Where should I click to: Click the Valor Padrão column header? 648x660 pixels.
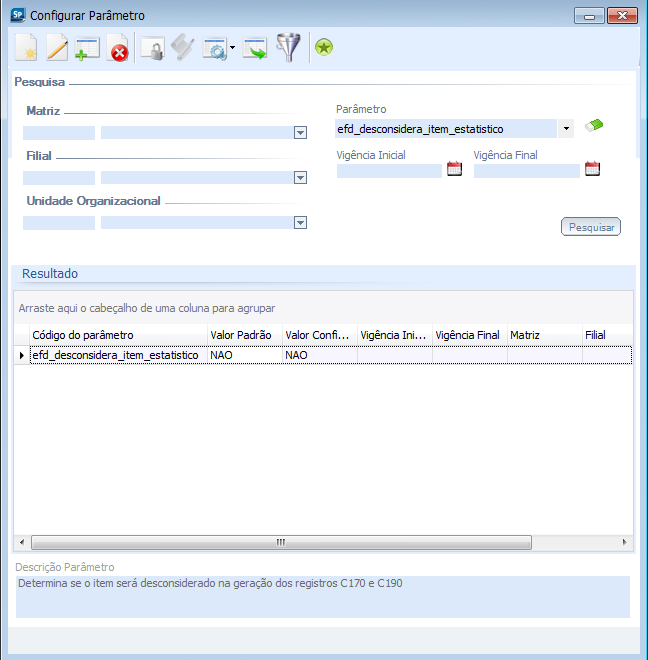click(245, 335)
